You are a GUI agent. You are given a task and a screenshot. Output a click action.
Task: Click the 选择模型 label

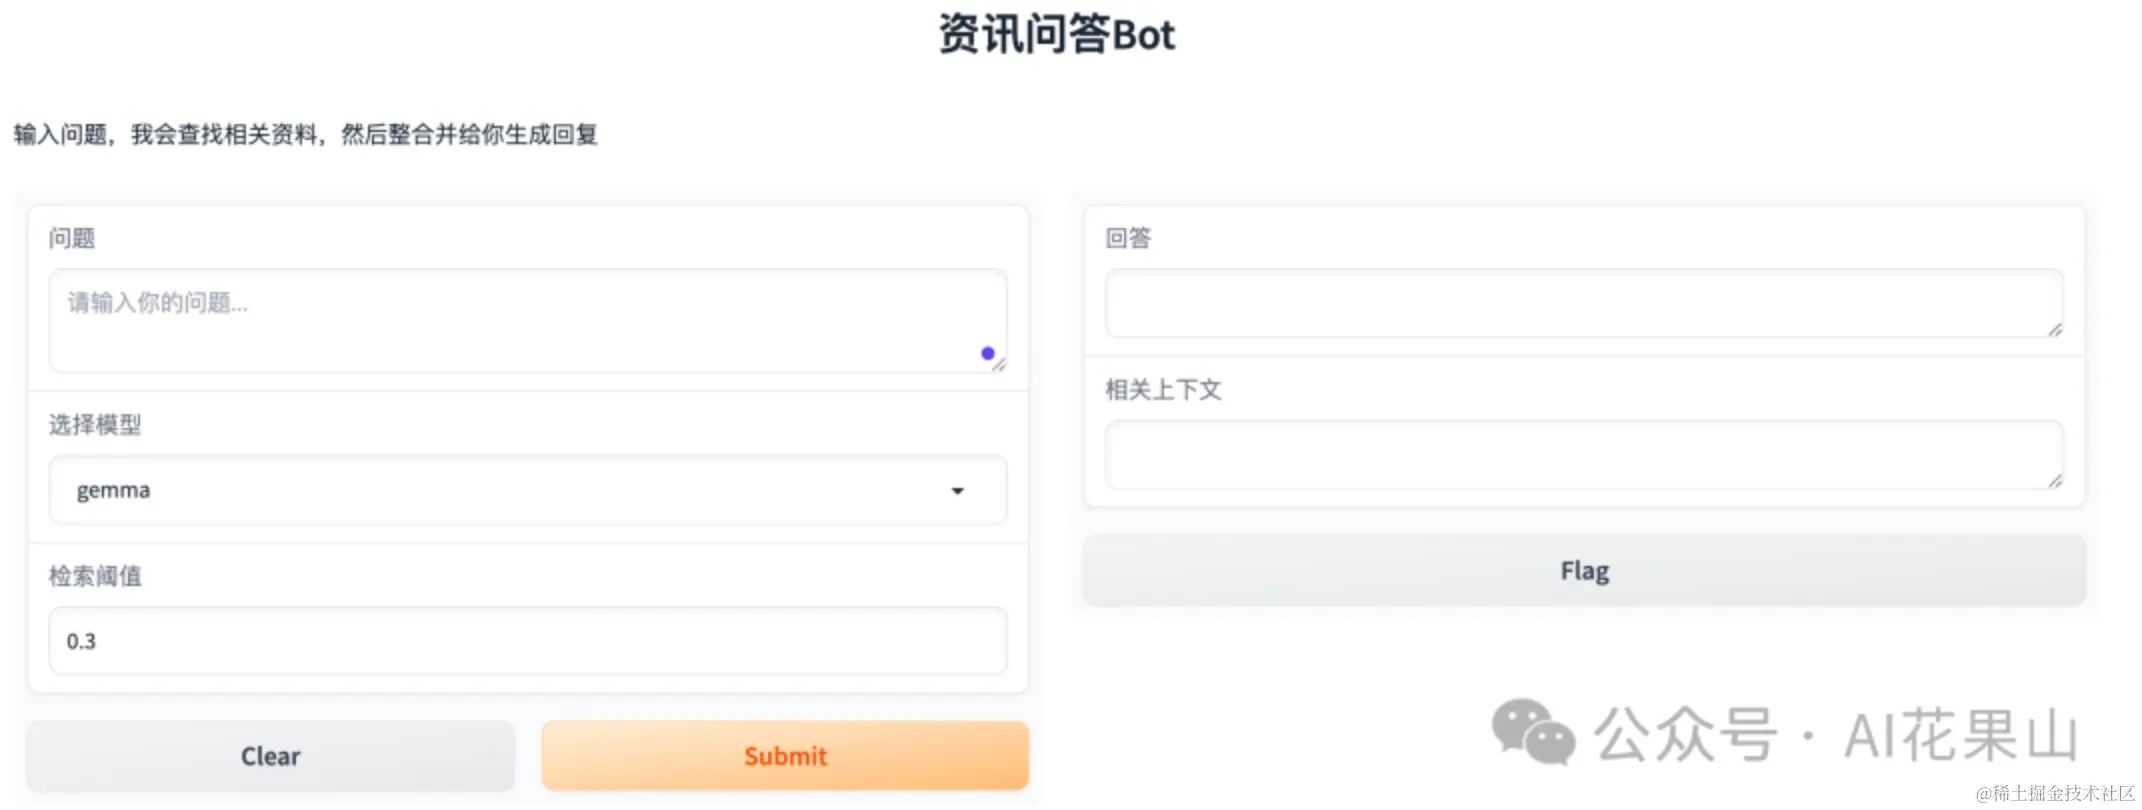click(95, 425)
